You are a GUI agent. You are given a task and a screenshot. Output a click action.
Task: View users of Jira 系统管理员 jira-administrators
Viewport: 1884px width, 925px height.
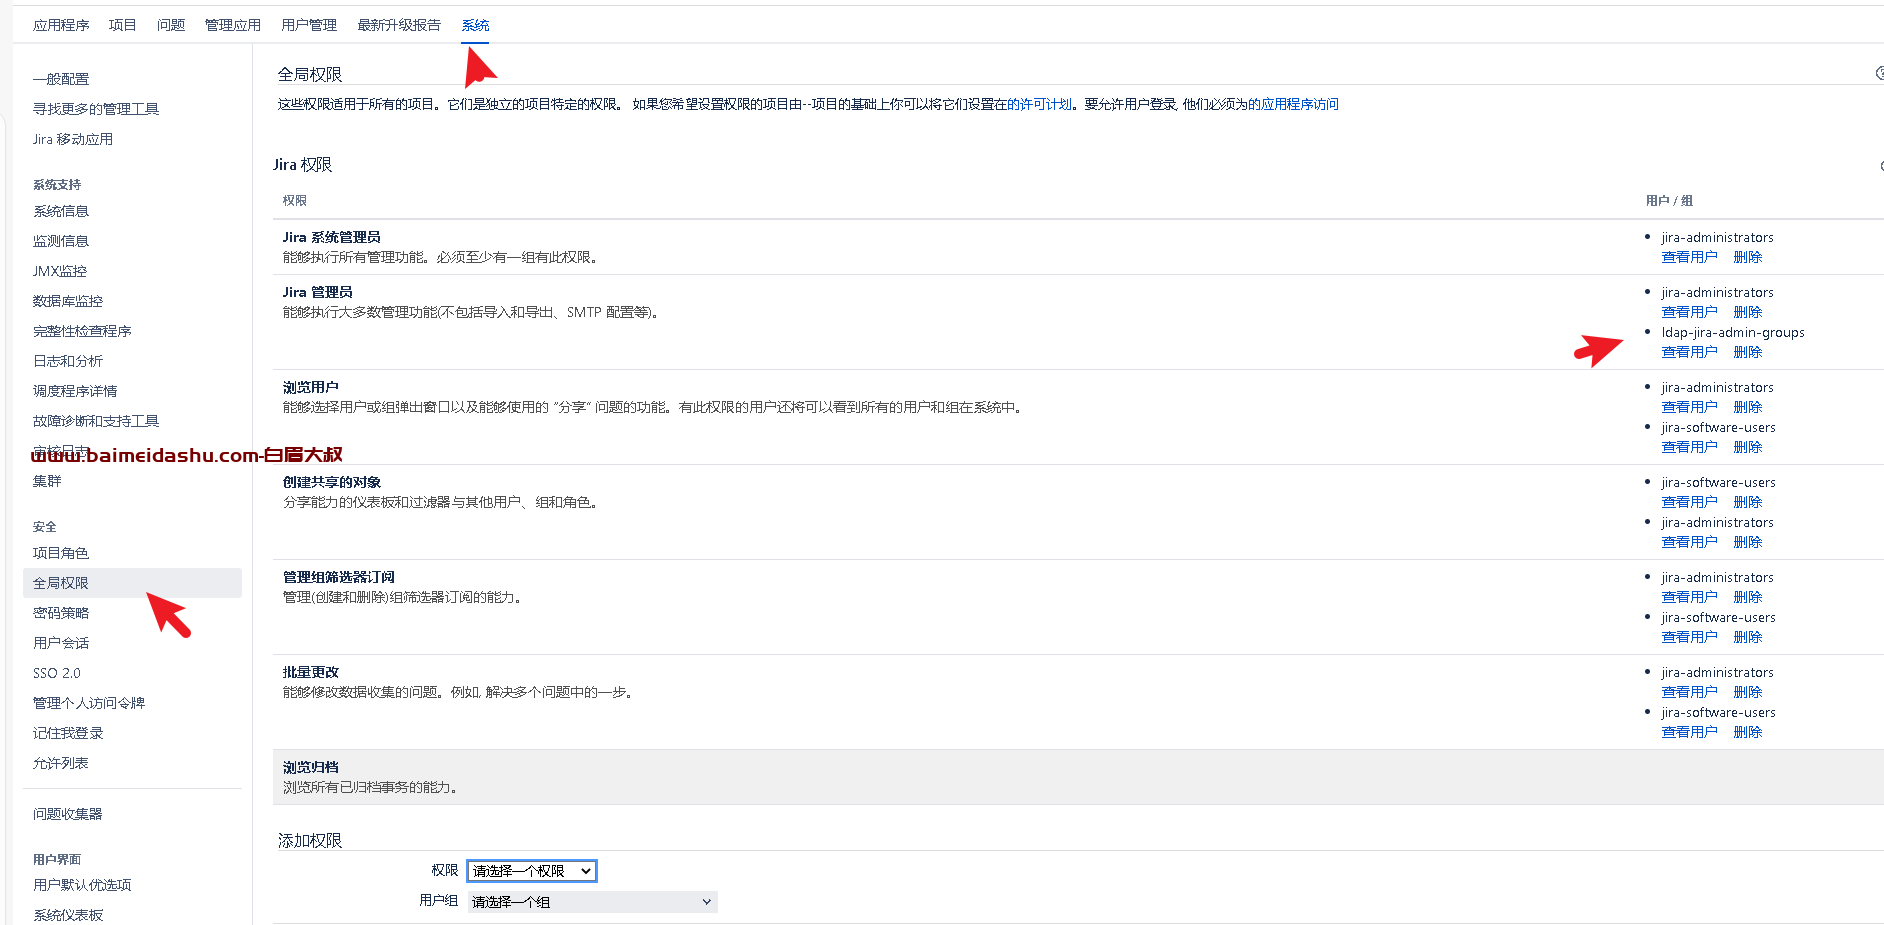tap(1689, 257)
